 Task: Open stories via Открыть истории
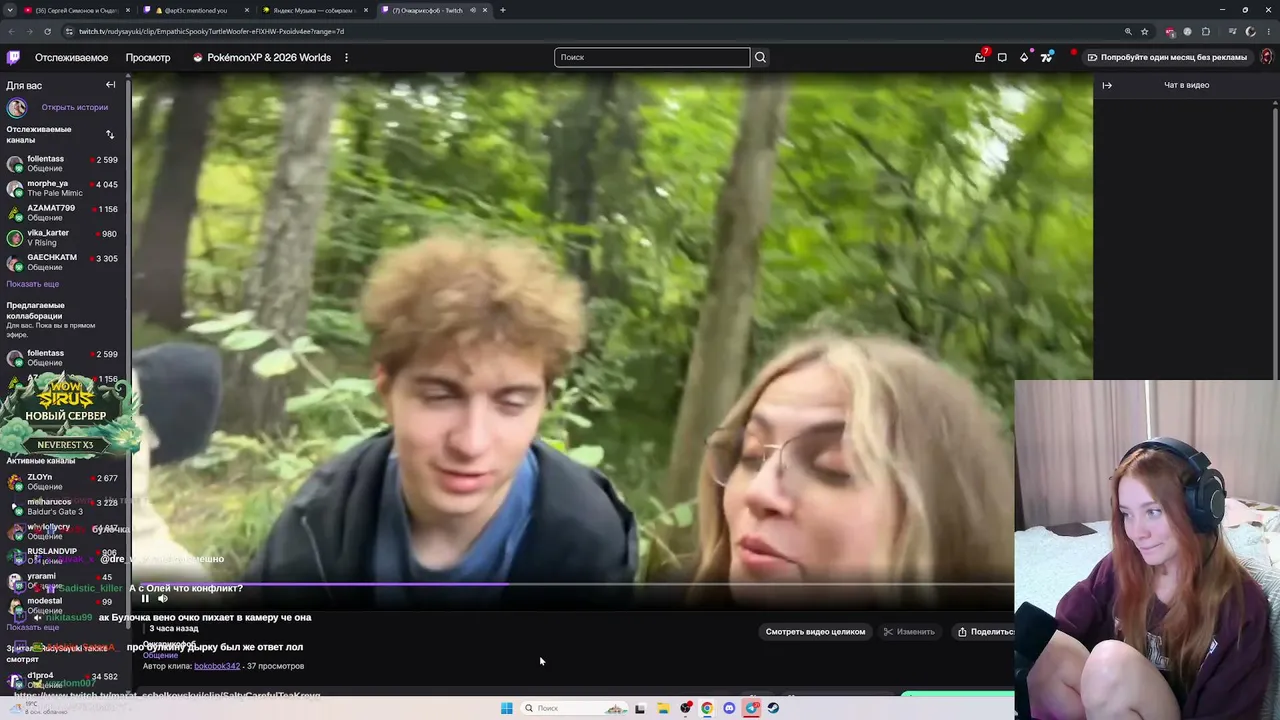(x=75, y=107)
